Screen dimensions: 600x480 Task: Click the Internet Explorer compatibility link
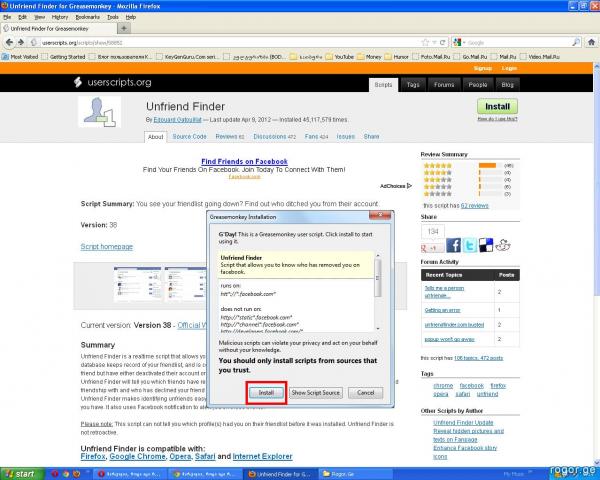click(x=262, y=456)
